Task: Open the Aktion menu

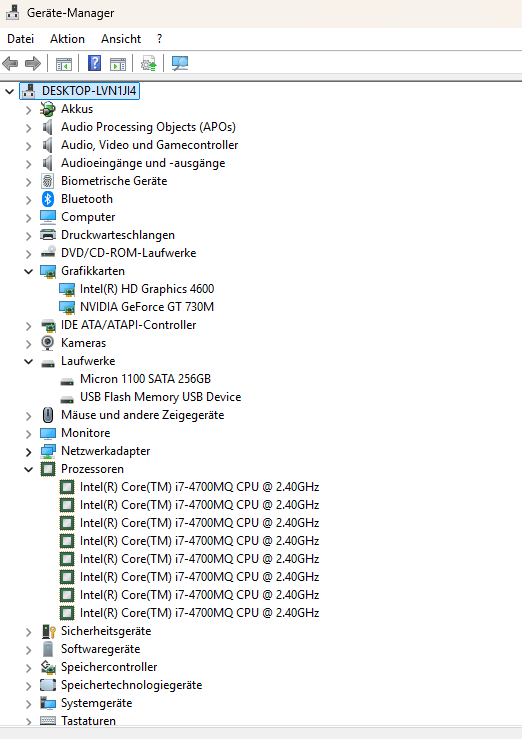Action: 67,39
